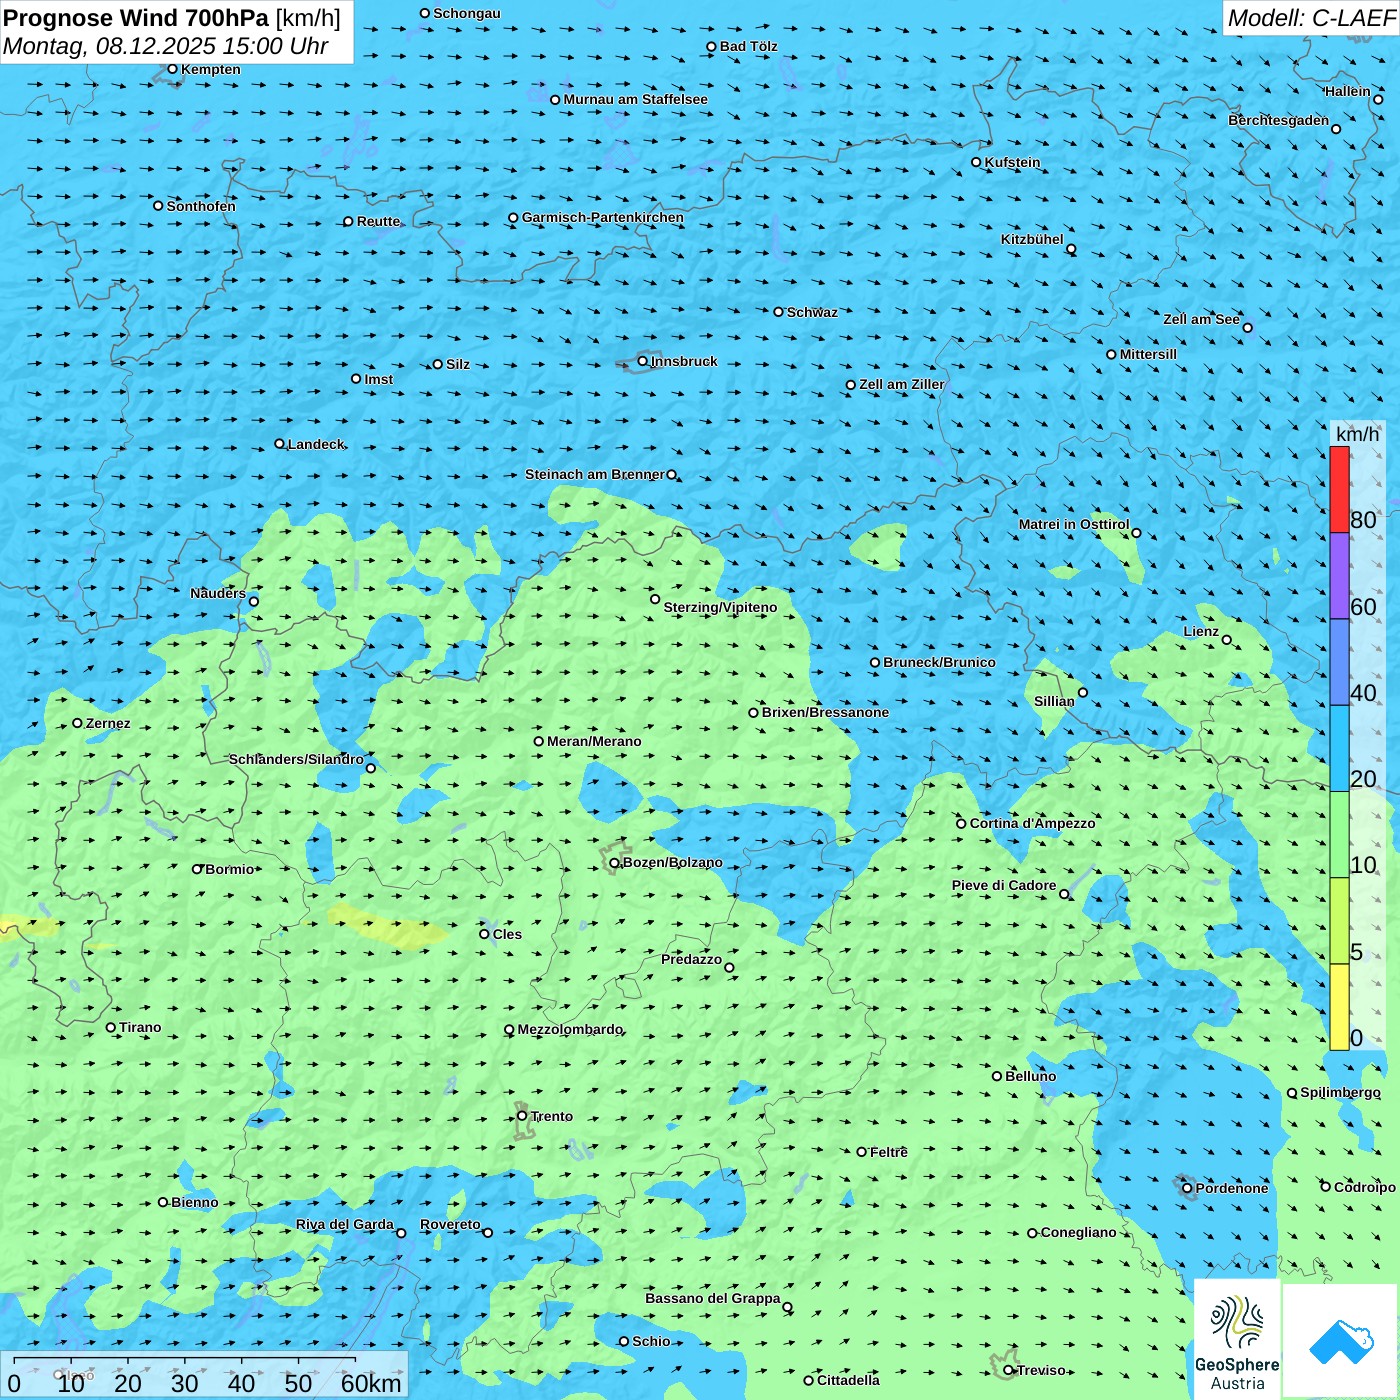Click the Tirano city marker

[x=111, y=1027]
